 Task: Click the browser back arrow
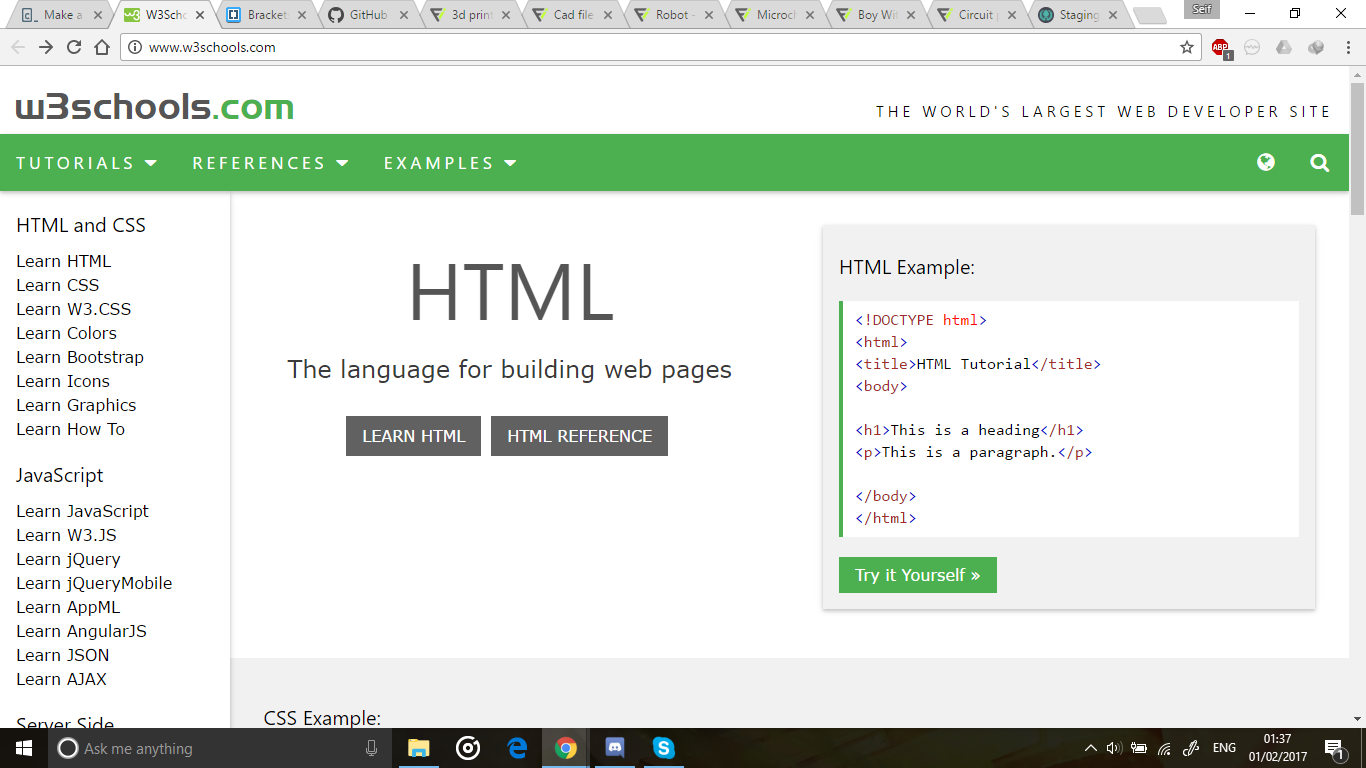18,47
